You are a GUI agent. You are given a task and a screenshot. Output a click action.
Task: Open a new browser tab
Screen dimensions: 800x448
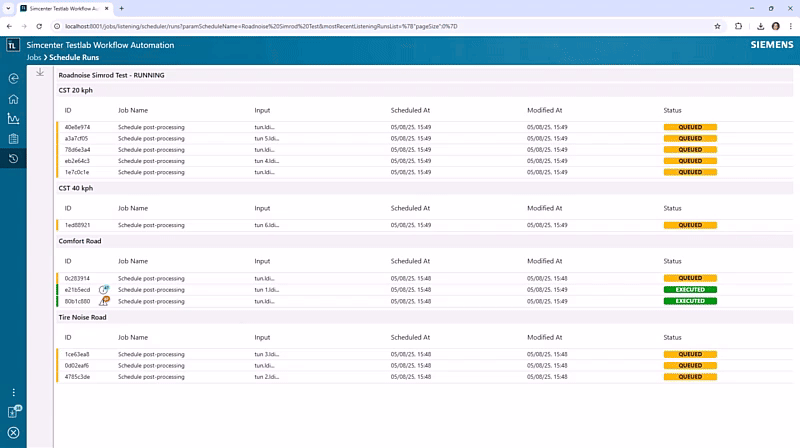coord(121,9)
